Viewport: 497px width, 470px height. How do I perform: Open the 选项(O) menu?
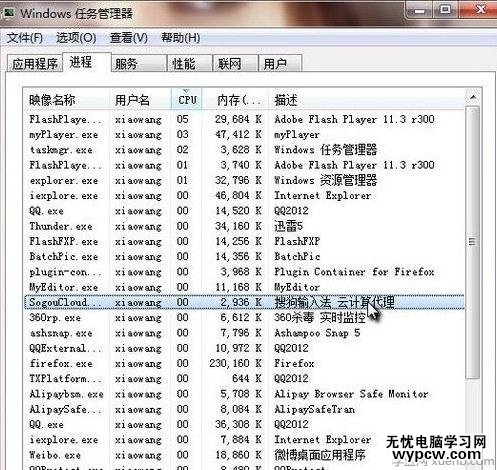pyautogui.click(x=76, y=38)
